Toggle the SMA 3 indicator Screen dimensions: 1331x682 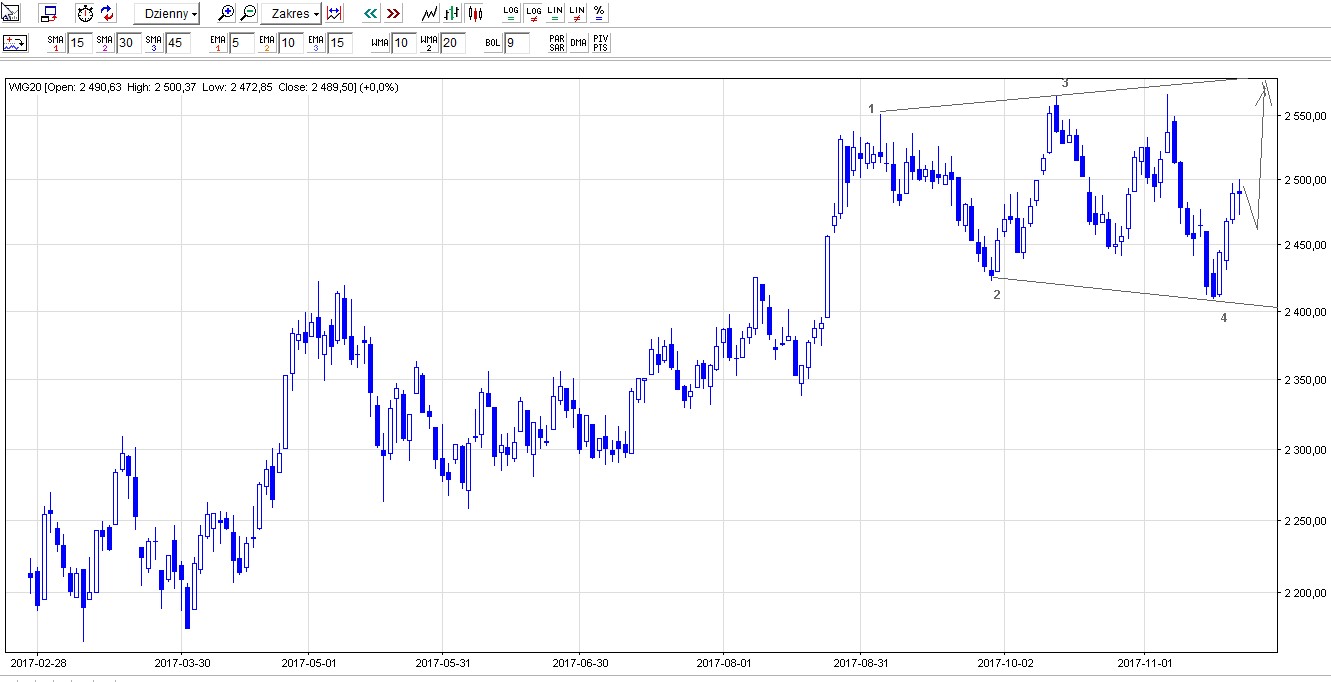coord(153,43)
